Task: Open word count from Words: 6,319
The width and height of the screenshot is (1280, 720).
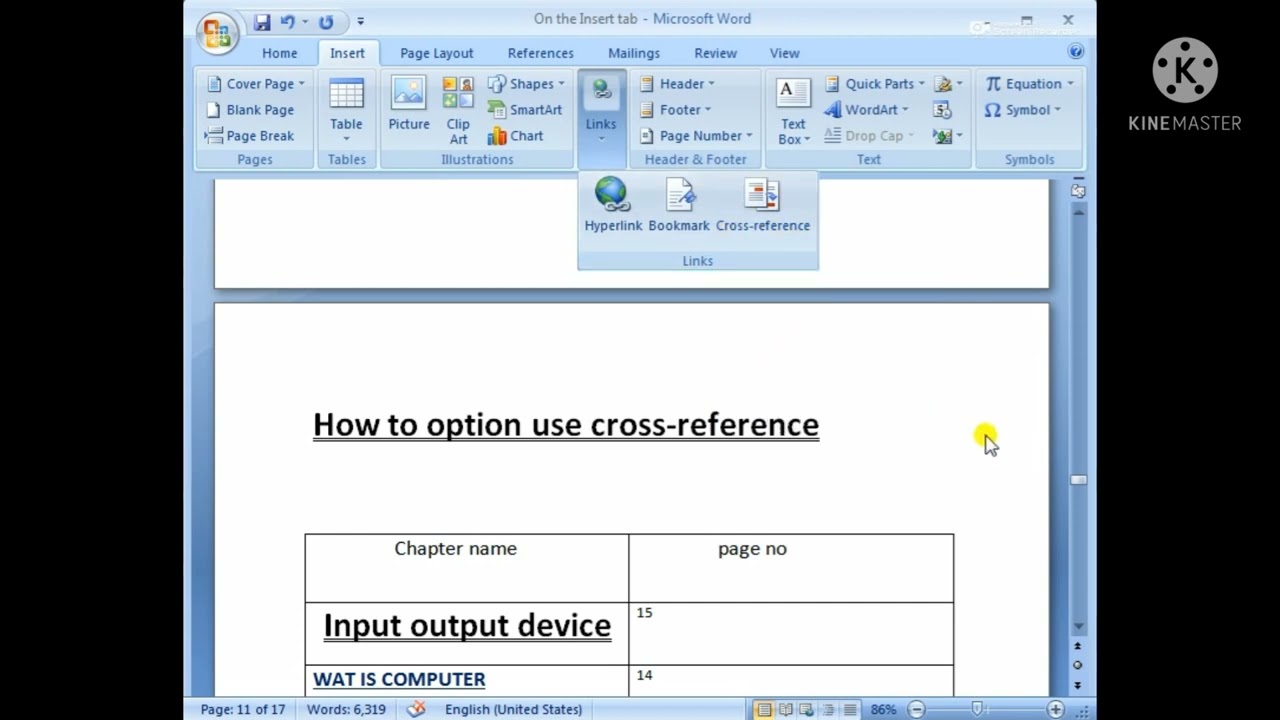Action: 346,709
